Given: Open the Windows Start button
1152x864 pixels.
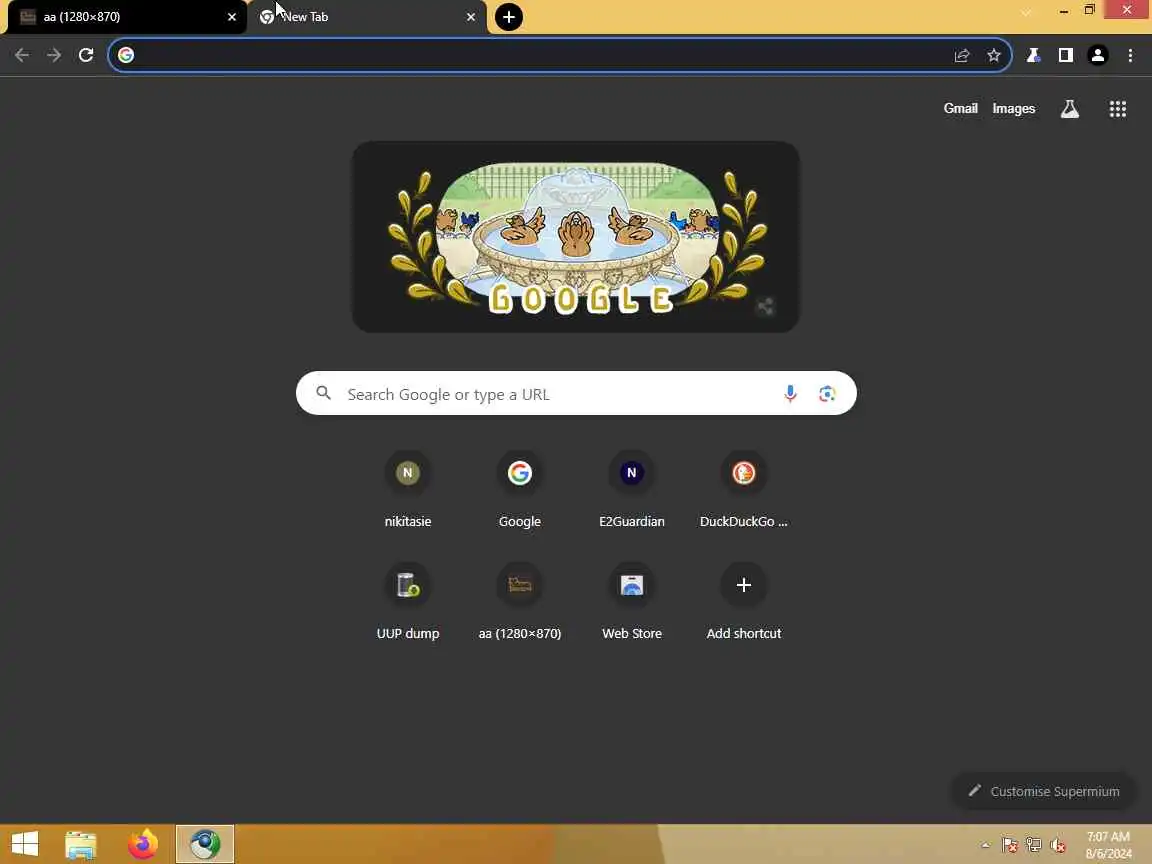Looking at the screenshot, I should pyautogui.click(x=25, y=844).
